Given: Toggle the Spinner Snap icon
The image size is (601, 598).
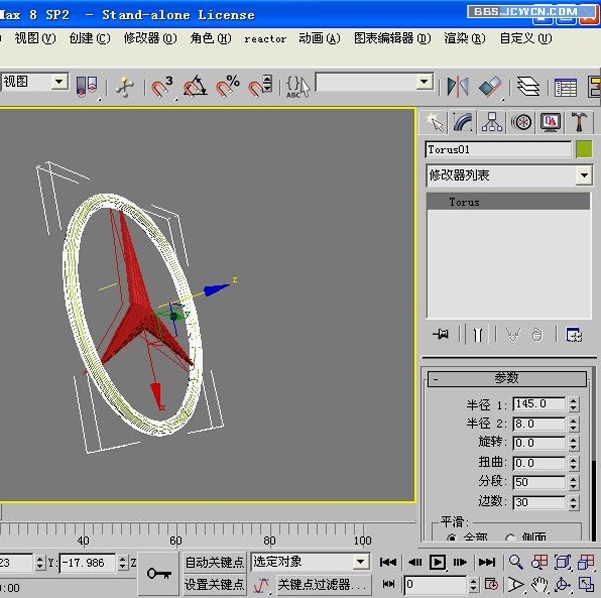Looking at the screenshot, I should (260, 87).
